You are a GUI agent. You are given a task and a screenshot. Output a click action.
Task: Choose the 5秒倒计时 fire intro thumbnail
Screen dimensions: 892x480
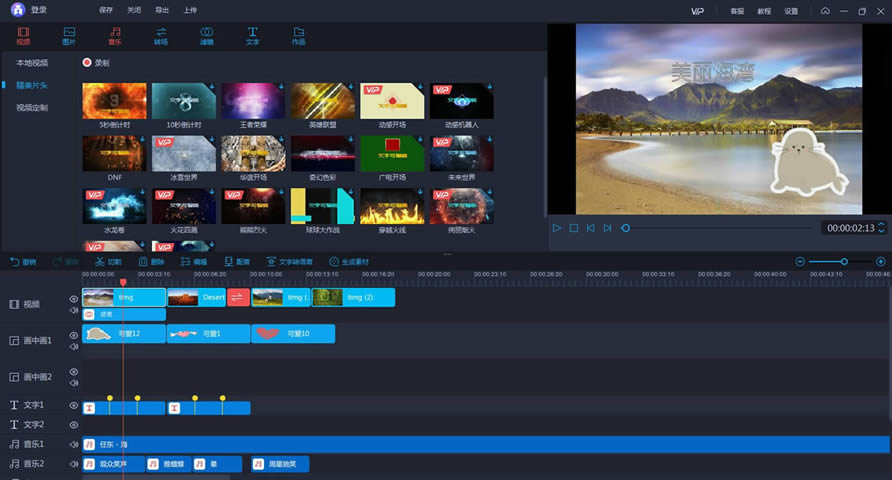[x=114, y=101]
